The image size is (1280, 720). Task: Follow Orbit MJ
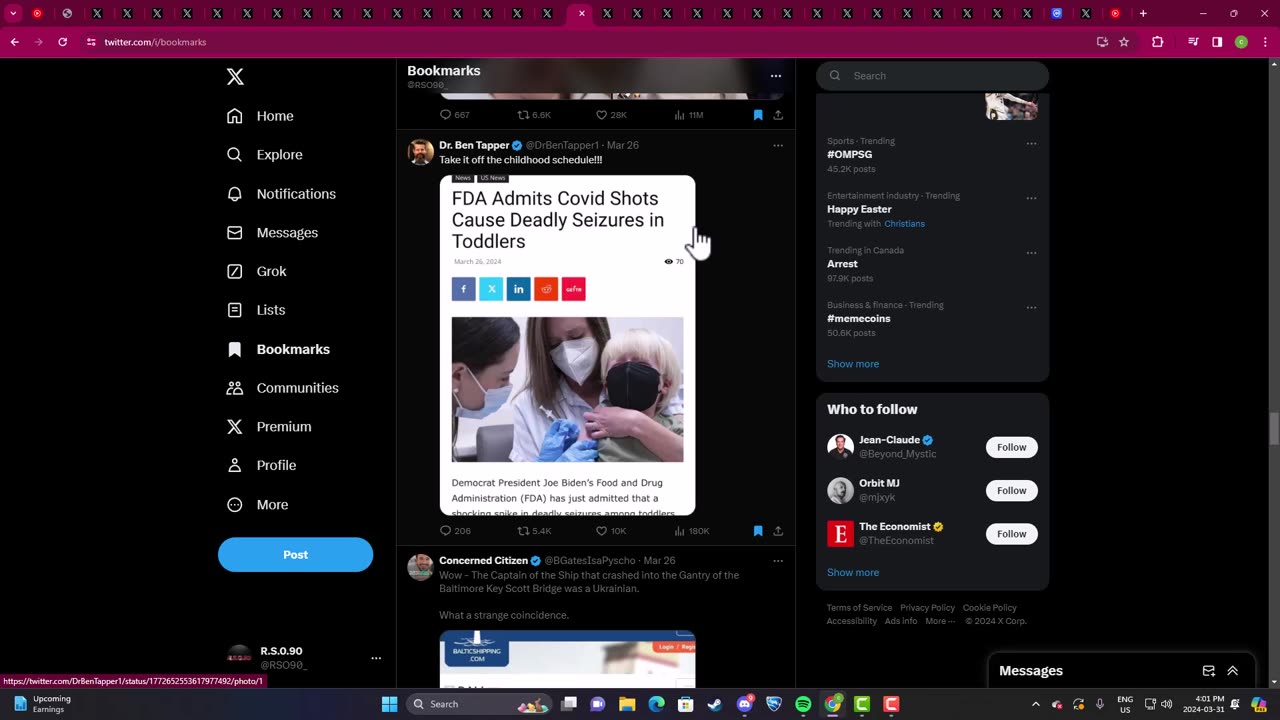coord(1011,491)
